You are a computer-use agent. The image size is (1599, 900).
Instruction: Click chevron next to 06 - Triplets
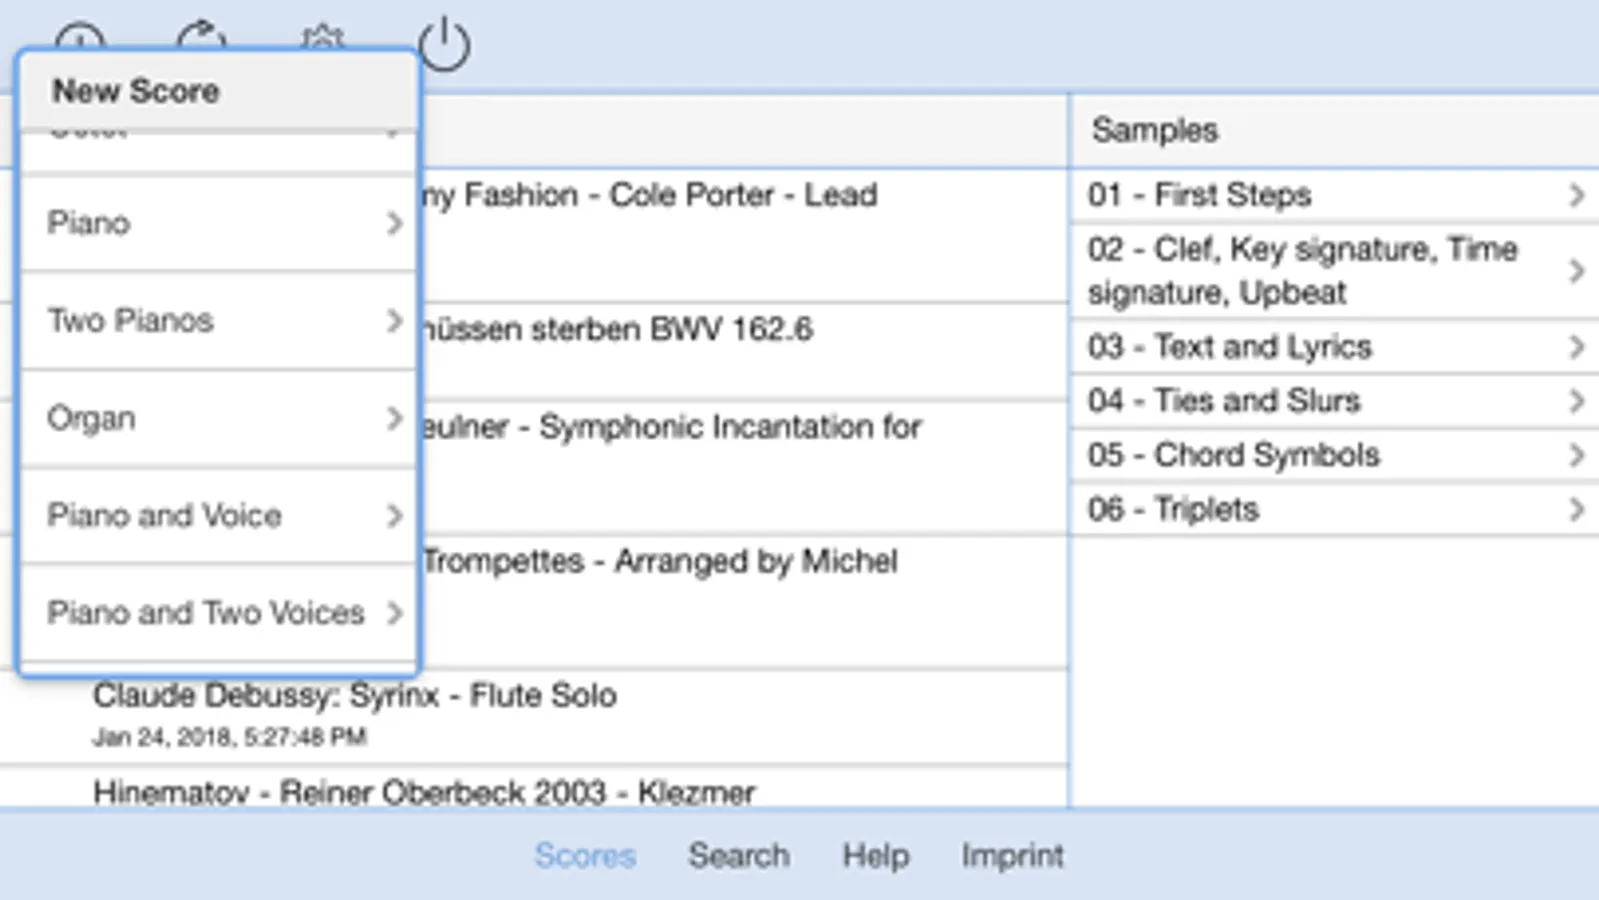1577,509
